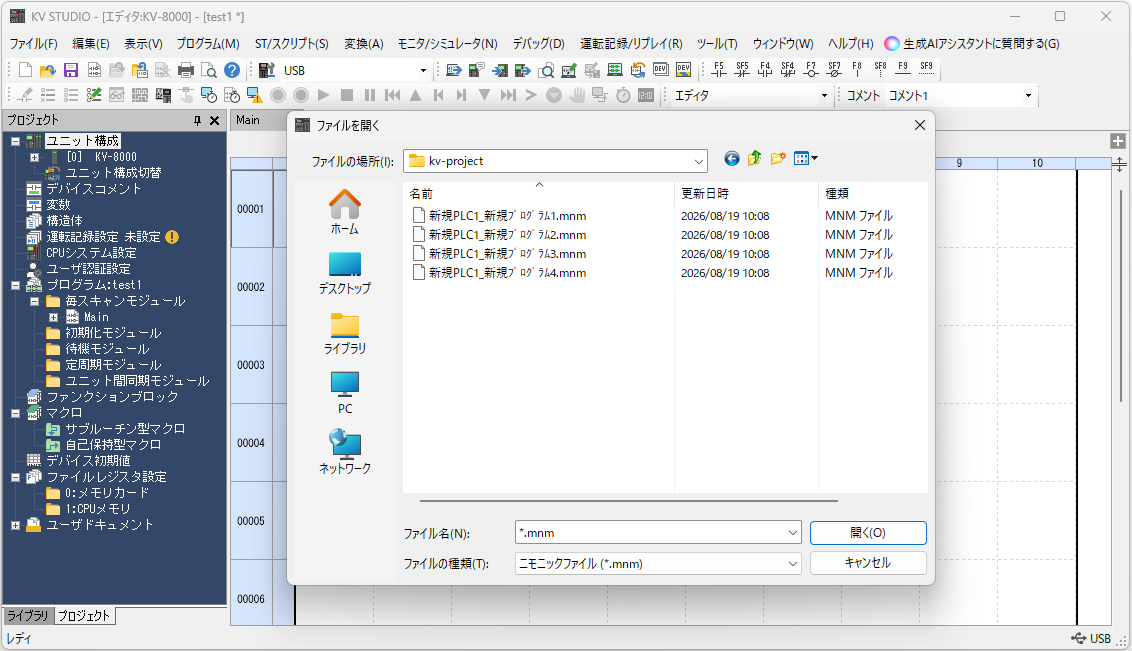Open the 編集(E) menu
Viewport: 1132px width, 651px height.
(x=91, y=44)
